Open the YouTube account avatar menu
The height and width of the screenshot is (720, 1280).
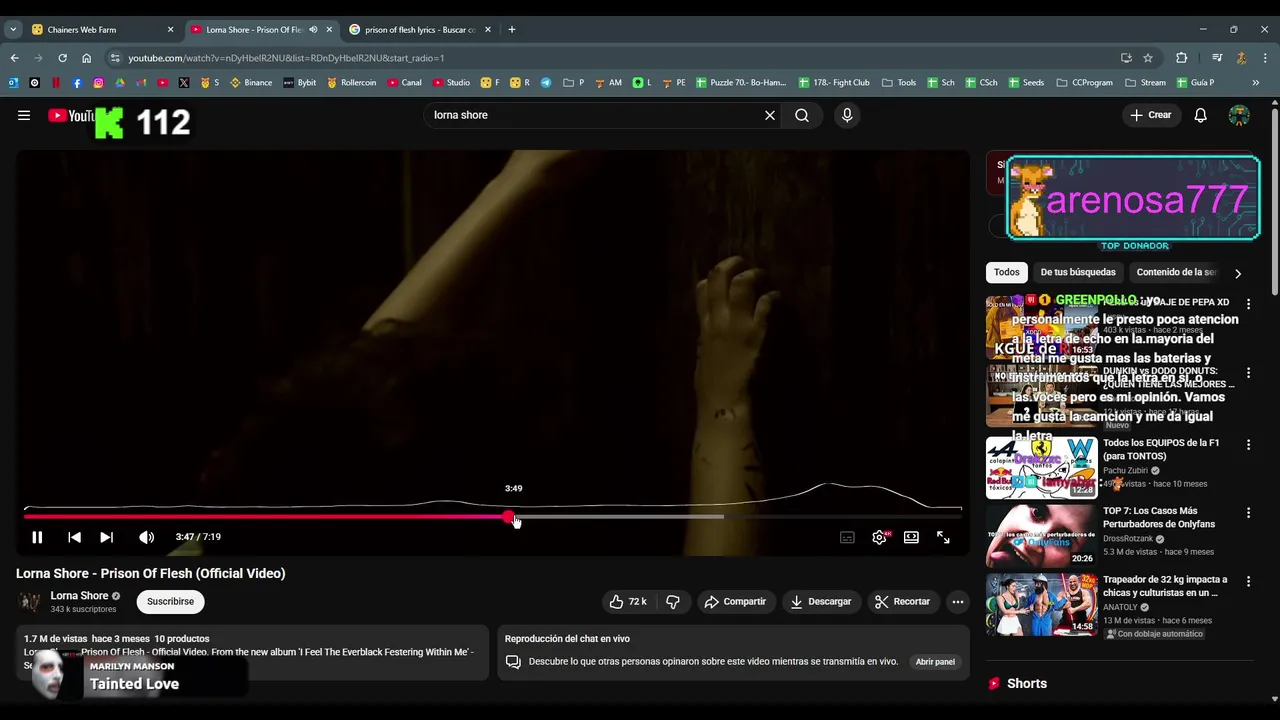click(x=1239, y=115)
